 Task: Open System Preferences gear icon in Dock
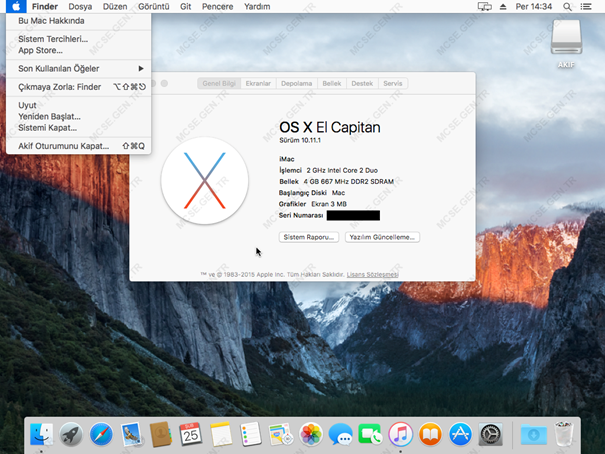(490, 434)
